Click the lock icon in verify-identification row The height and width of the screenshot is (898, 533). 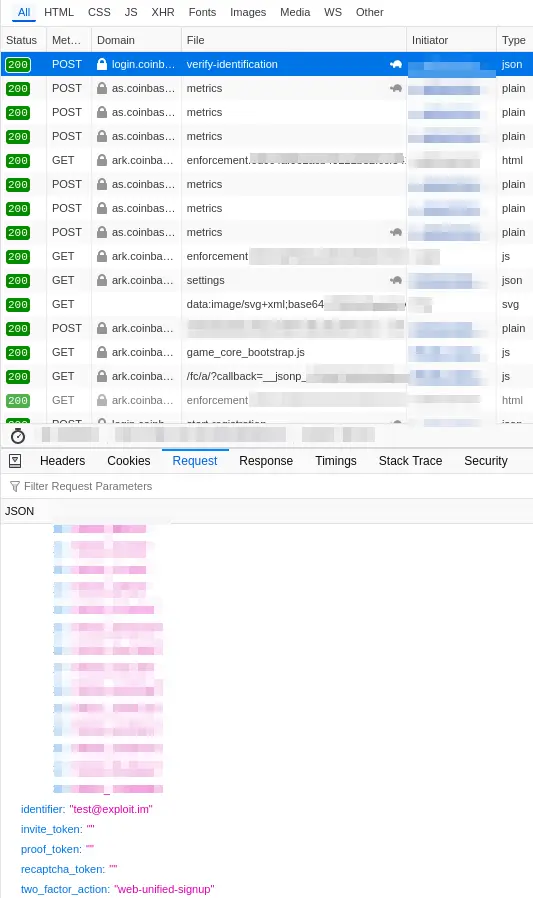click(x=102, y=64)
